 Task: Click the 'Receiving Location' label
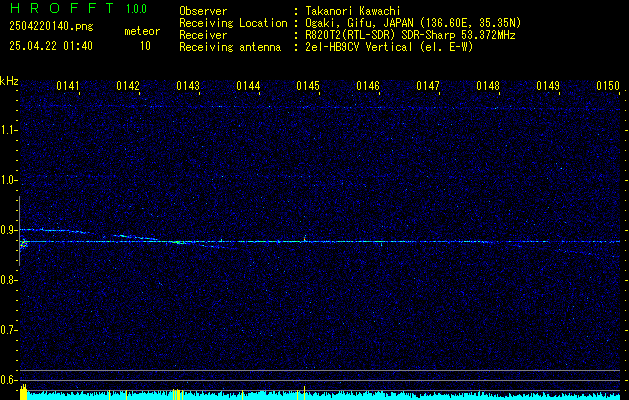pyautogui.click(x=233, y=23)
